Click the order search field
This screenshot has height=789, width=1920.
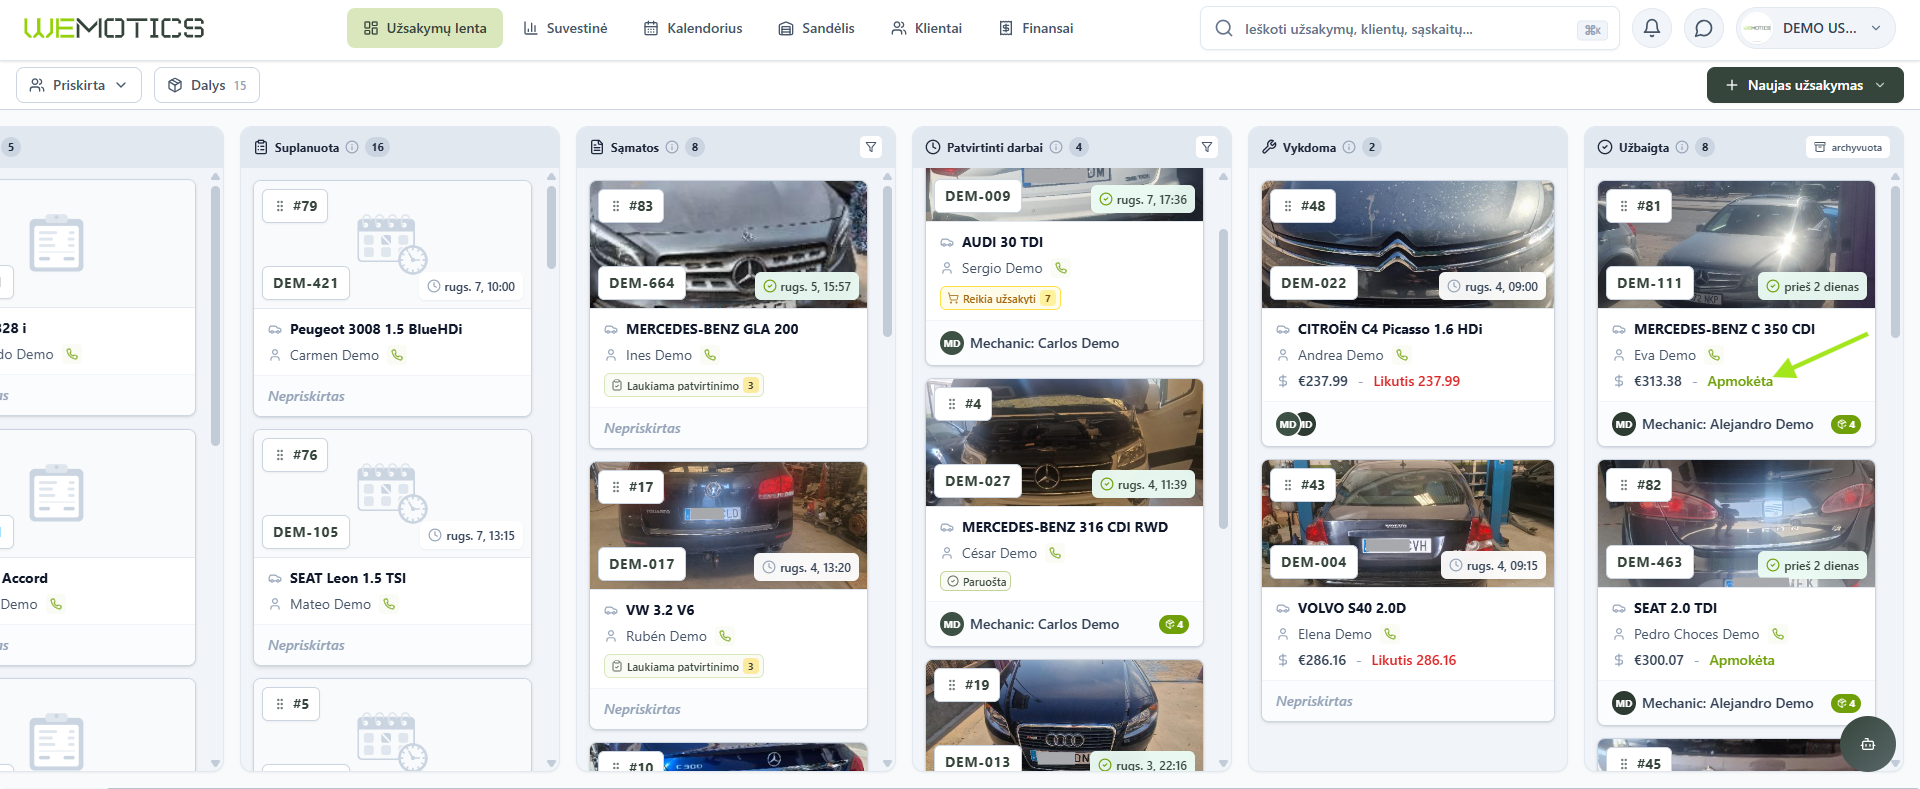tap(1409, 29)
